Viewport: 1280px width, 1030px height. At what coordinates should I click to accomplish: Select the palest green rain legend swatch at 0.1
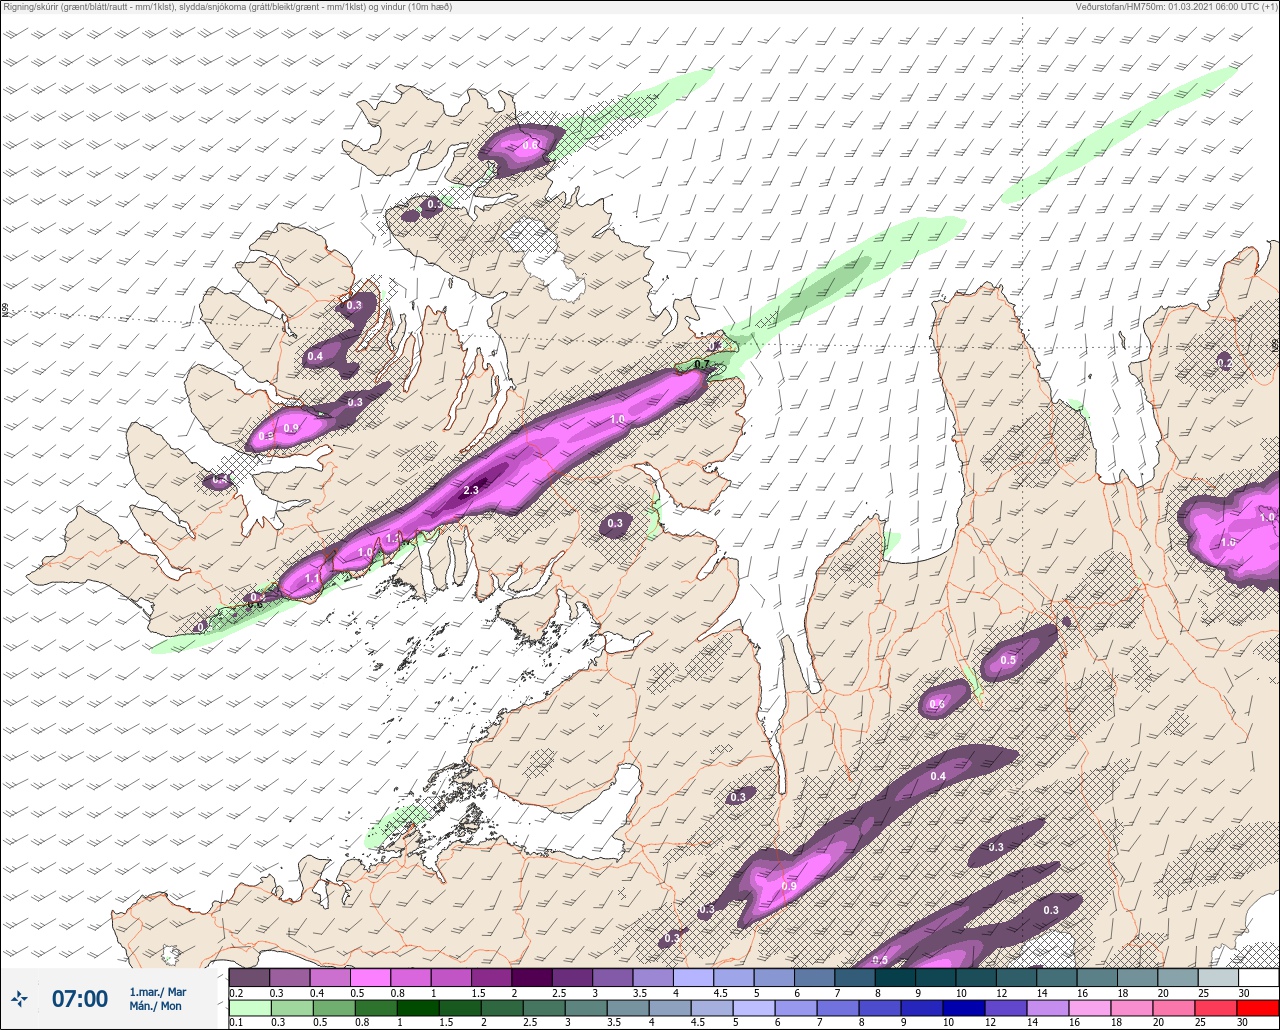point(249,1006)
